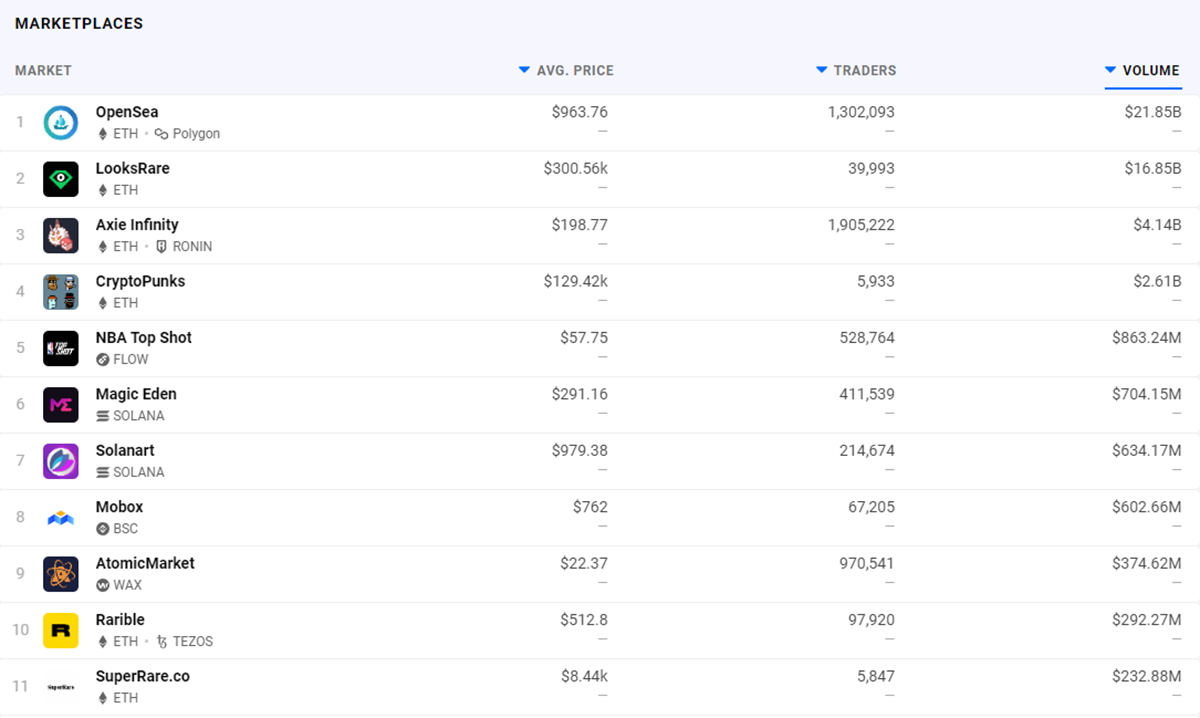1200x718 pixels.
Task: Click LooksRare's volume value $16.85B
Action: [x=1153, y=168]
